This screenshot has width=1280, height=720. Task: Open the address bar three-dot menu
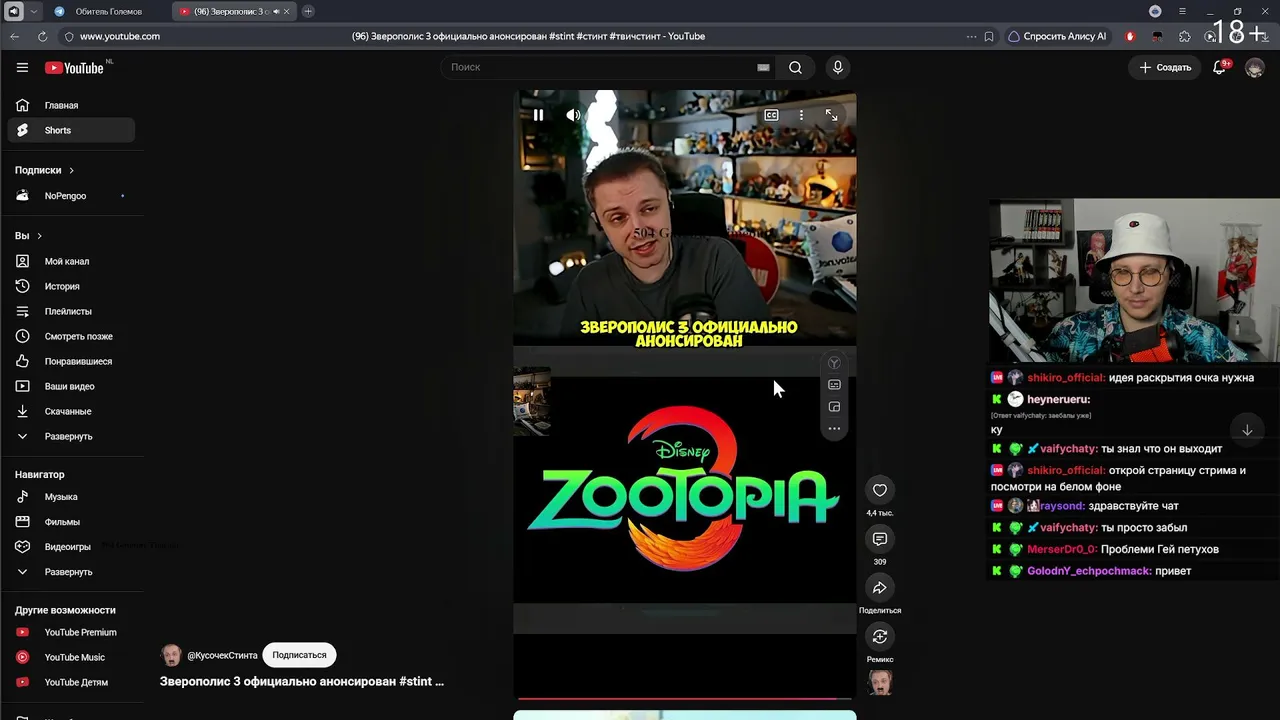pos(971,36)
